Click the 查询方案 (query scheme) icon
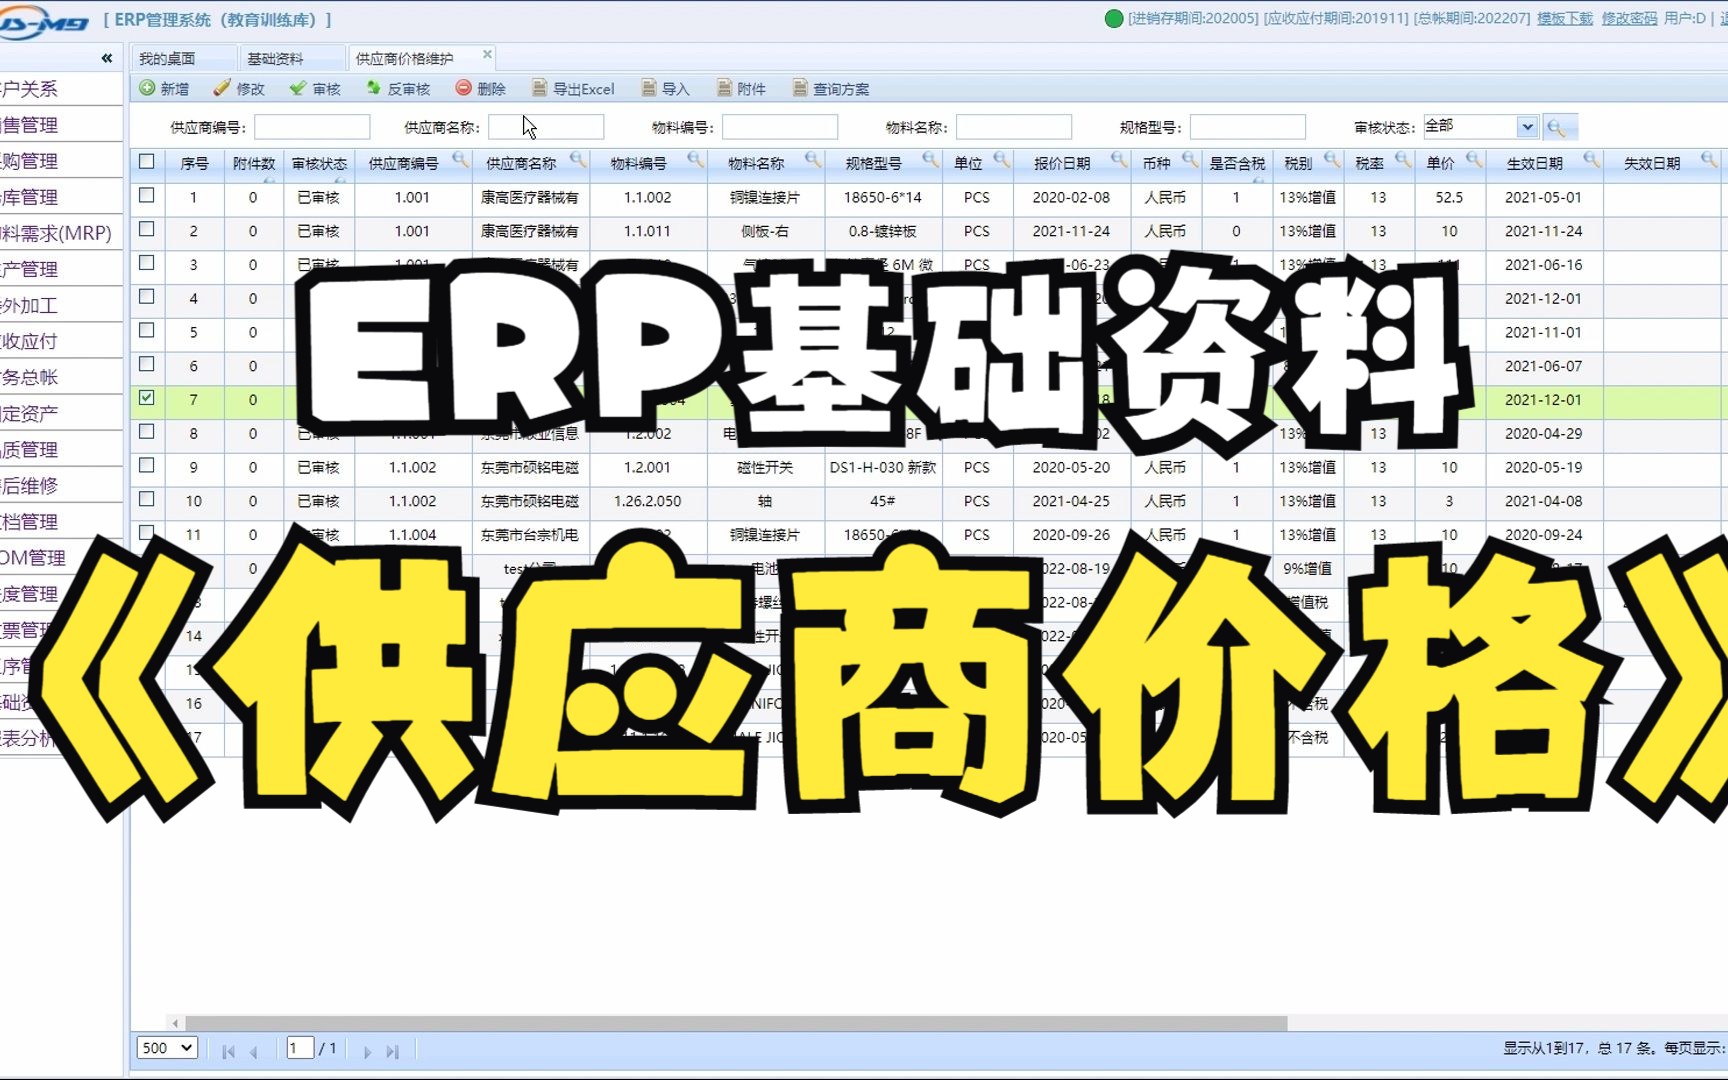The width and height of the screenshot is (1728, 1080). click(x=800, y=88)
